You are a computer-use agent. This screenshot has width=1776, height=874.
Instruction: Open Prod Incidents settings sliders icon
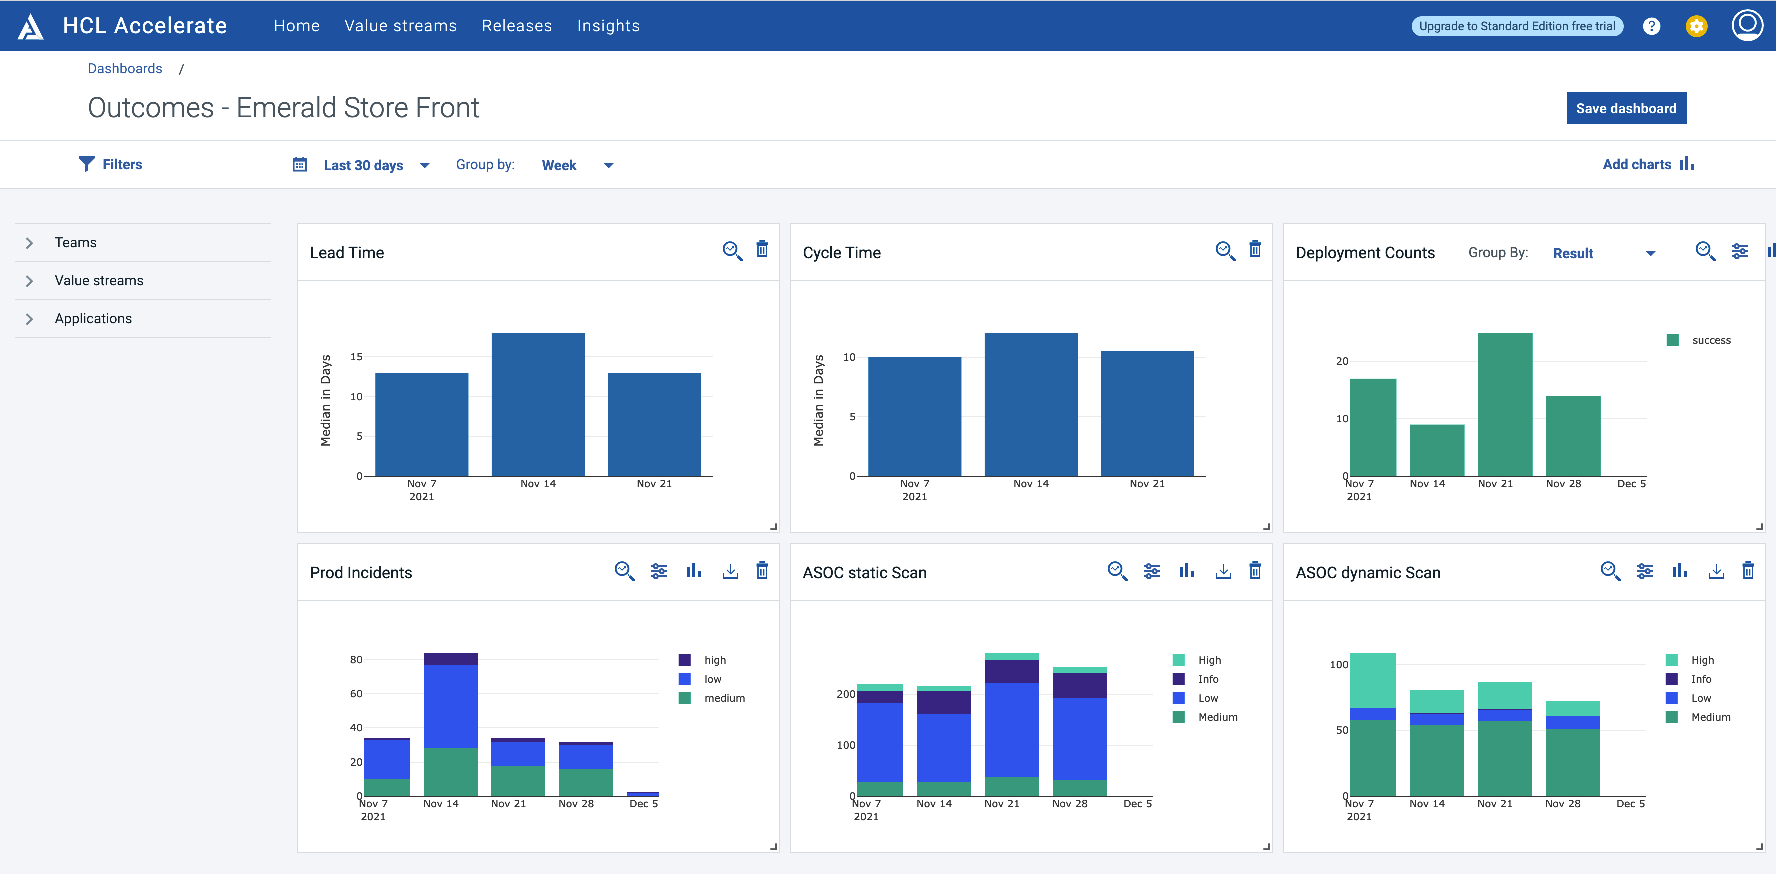click(x=659, y=571)
